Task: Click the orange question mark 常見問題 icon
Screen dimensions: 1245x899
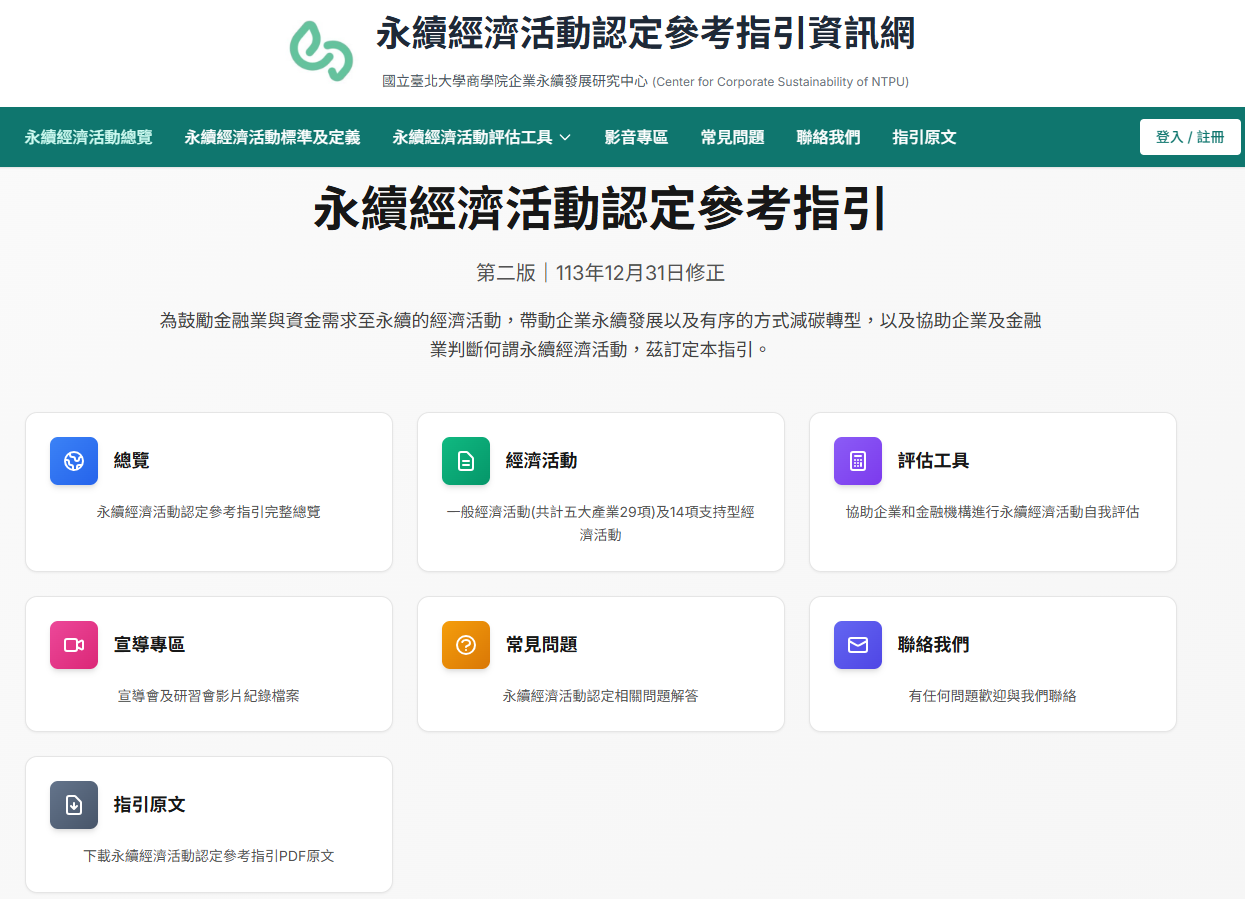Action: pos(466,645)
